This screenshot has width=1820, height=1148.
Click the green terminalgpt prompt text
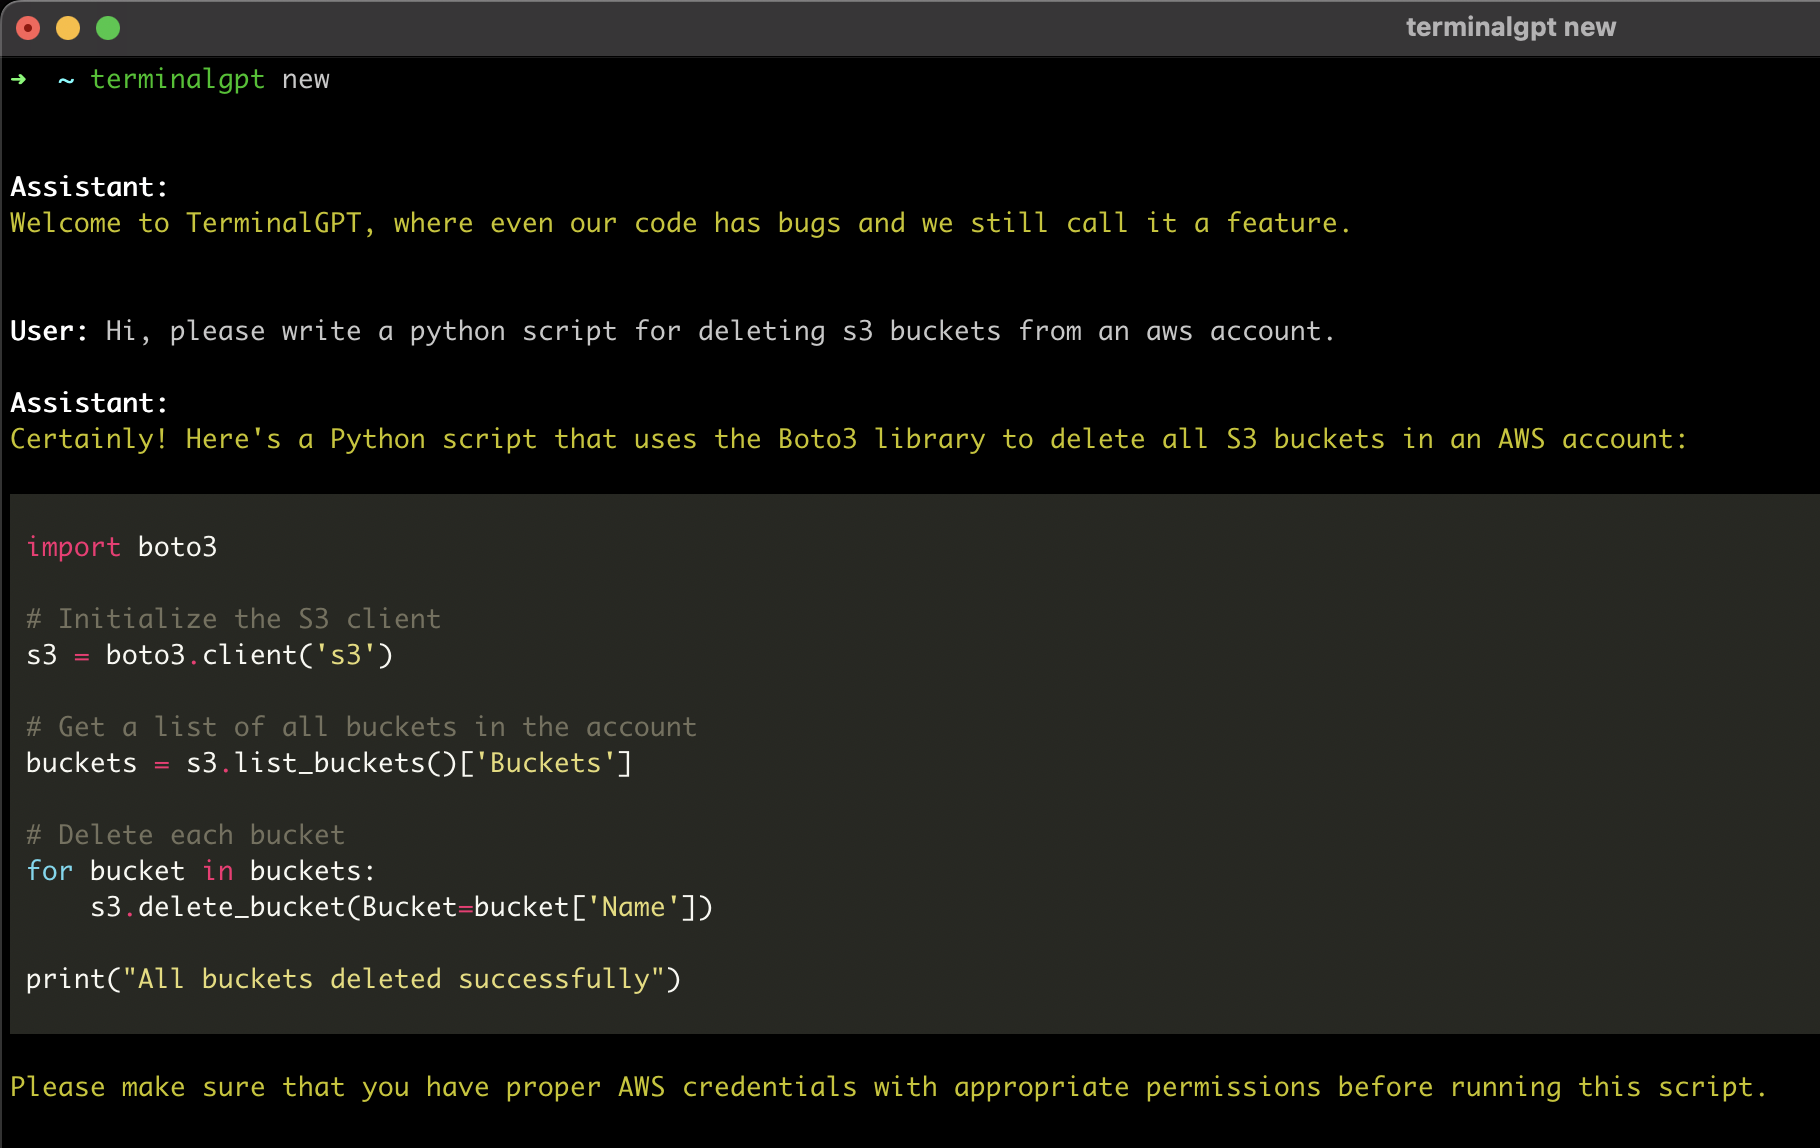coord(178,78)
